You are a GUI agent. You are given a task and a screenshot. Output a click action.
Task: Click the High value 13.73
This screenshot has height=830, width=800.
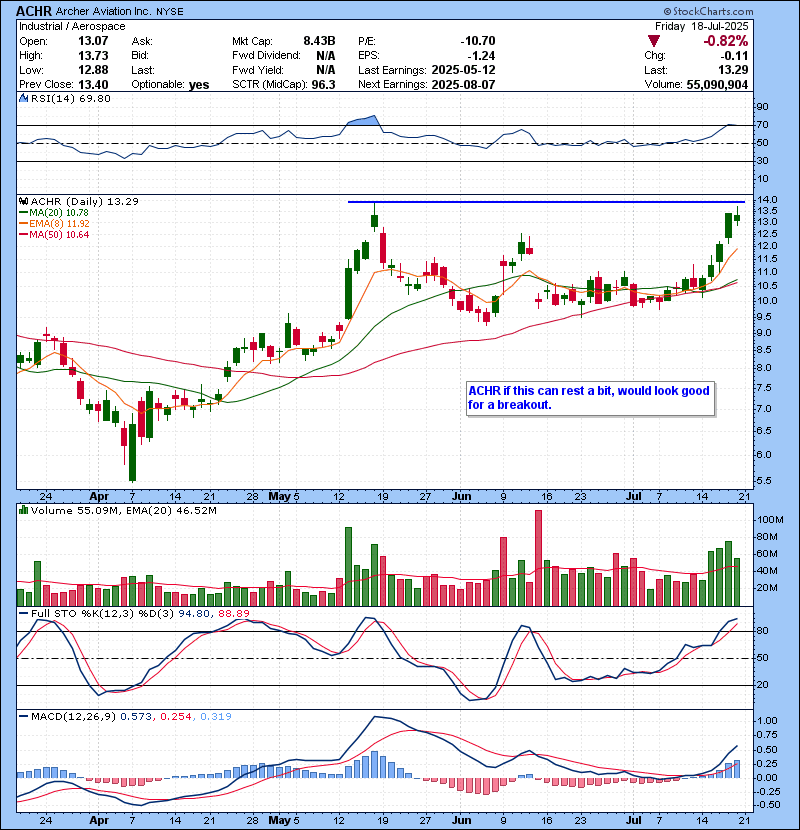[x=93, y=56]
